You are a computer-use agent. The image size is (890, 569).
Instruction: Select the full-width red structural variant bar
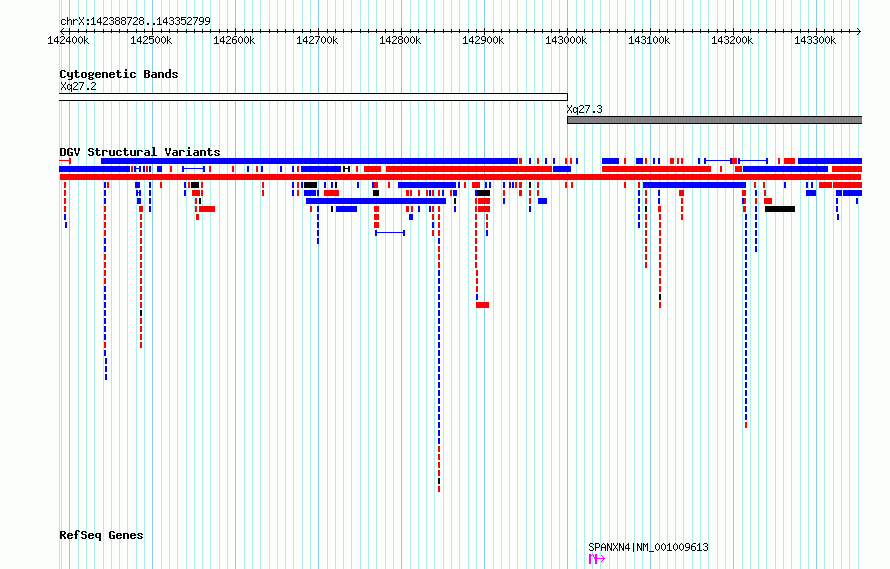tap(460, 177)
